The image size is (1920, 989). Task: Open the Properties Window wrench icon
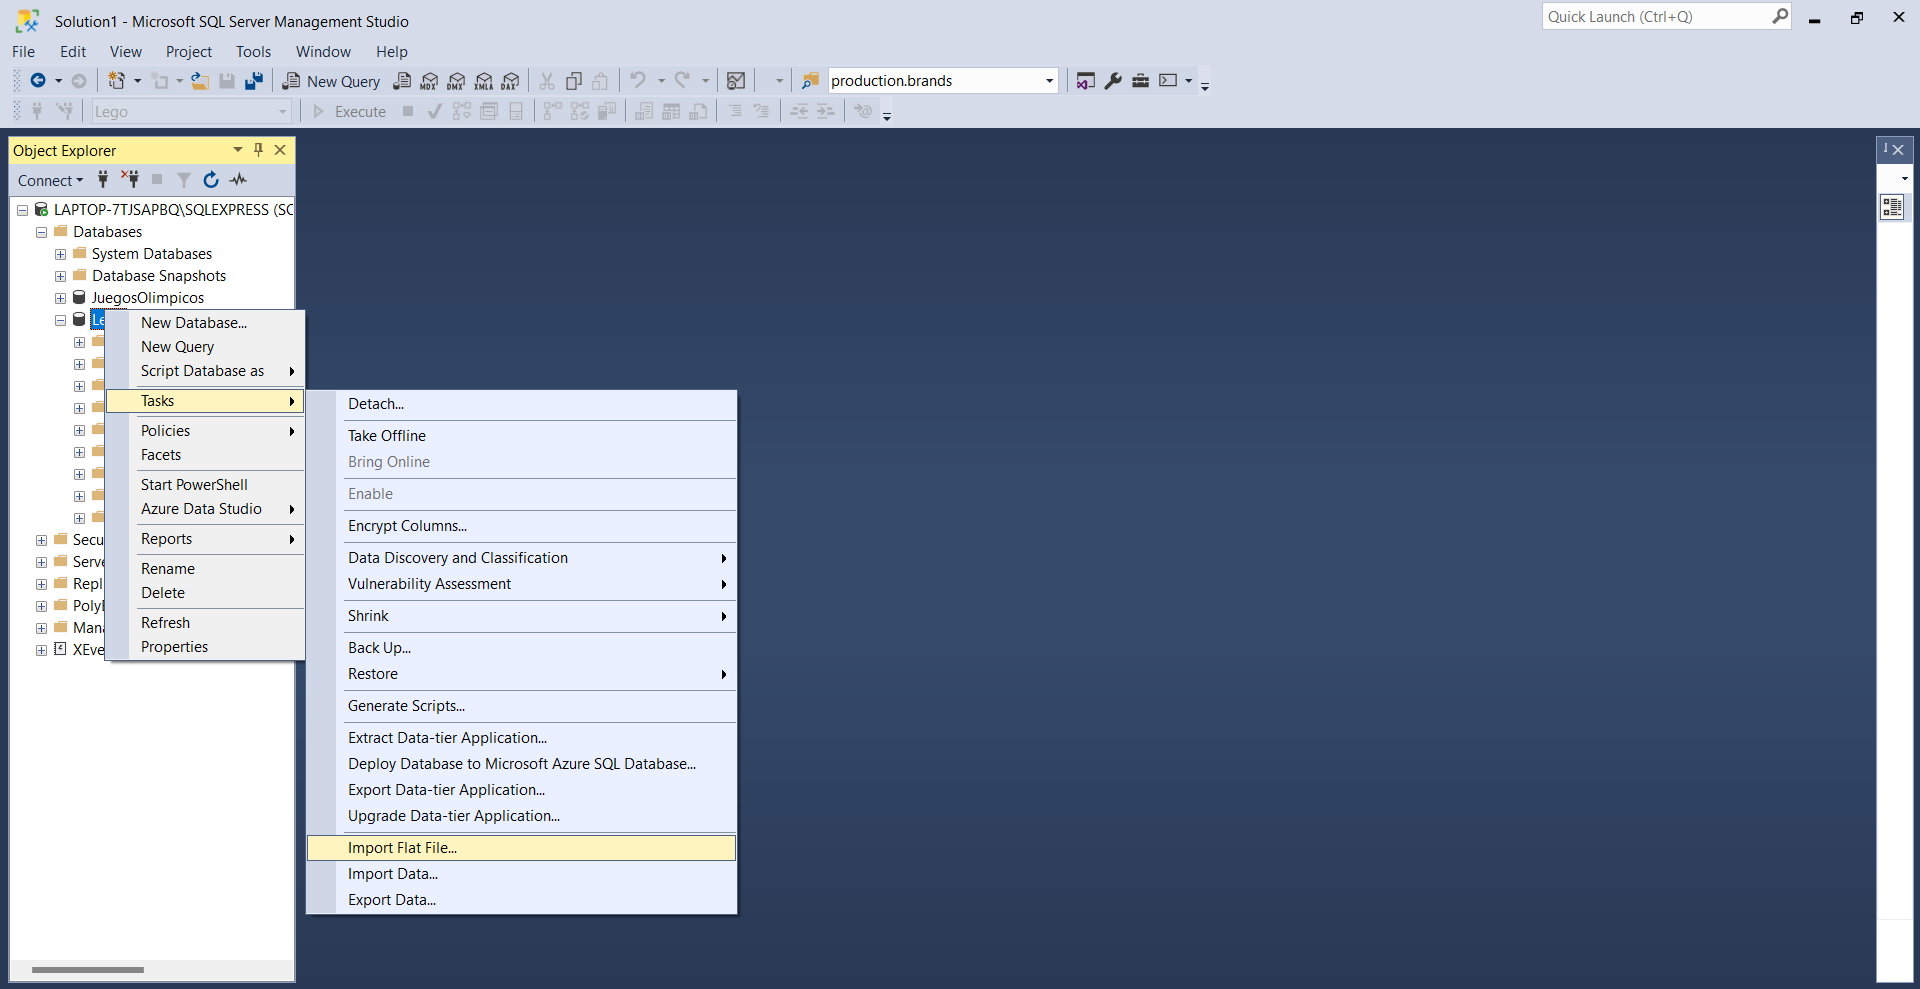(x=1113, y=81)
